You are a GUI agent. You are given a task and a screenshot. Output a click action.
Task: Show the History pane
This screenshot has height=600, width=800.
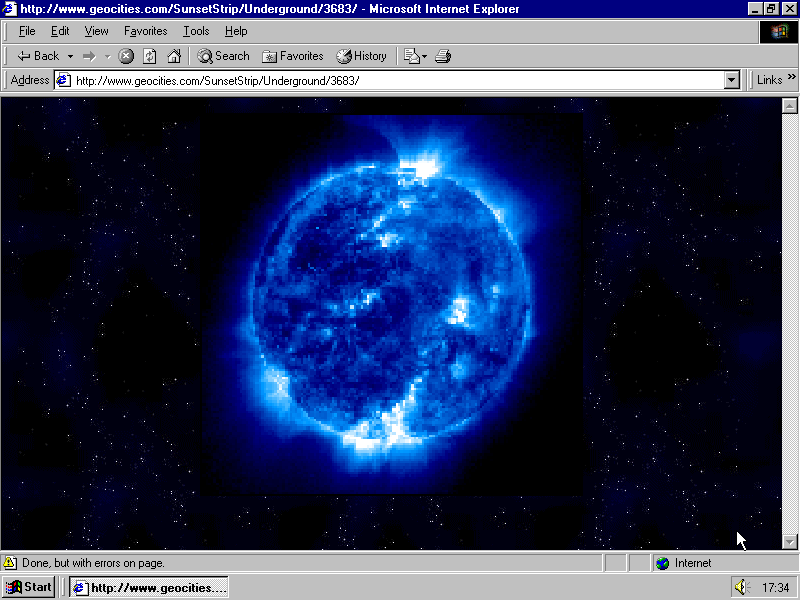coord(362,56)
